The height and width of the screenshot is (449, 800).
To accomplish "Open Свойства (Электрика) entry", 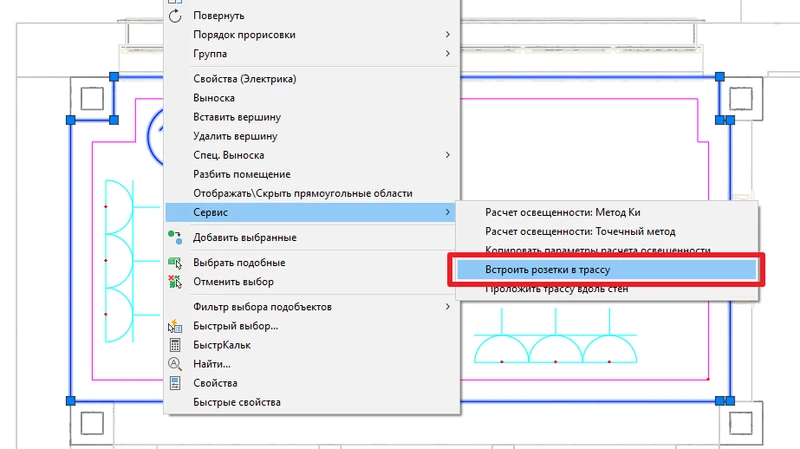I will (245, 79).
